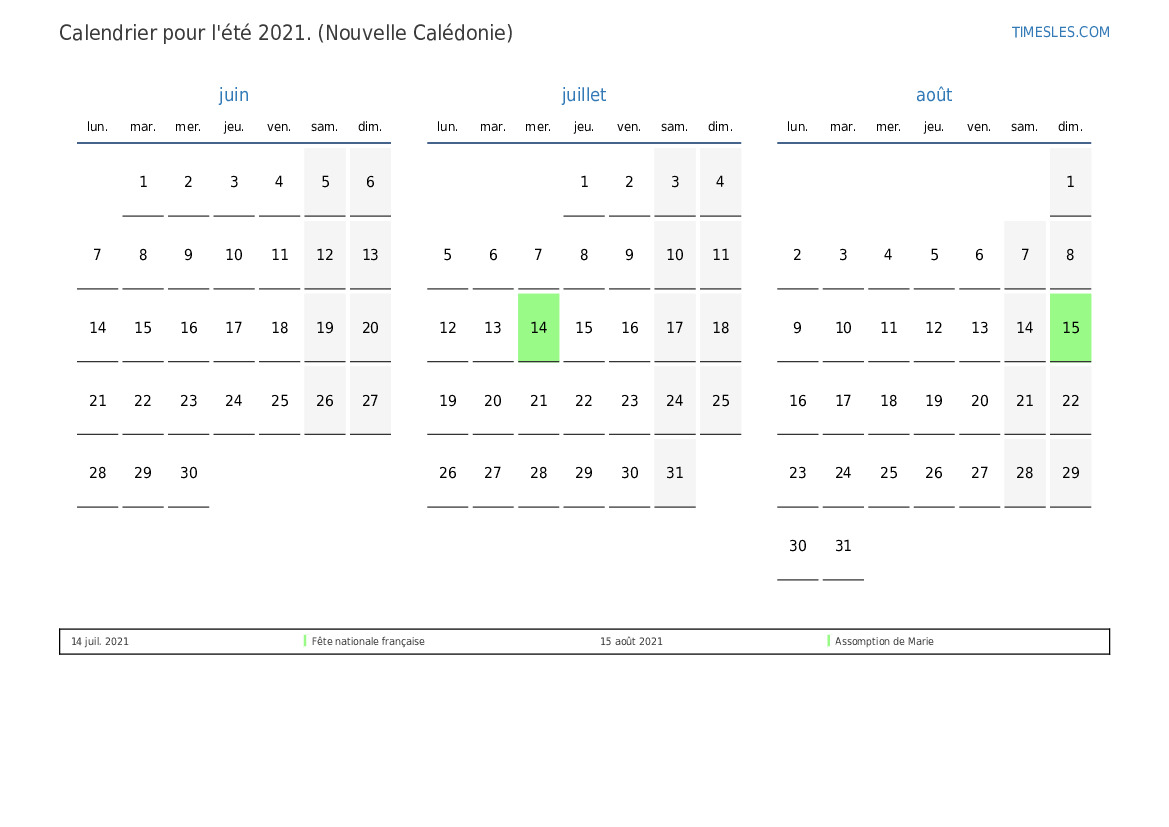1169x827 pixels.
Task: Click highlighted August 15 holiday cell
Action: (1070, 328)
